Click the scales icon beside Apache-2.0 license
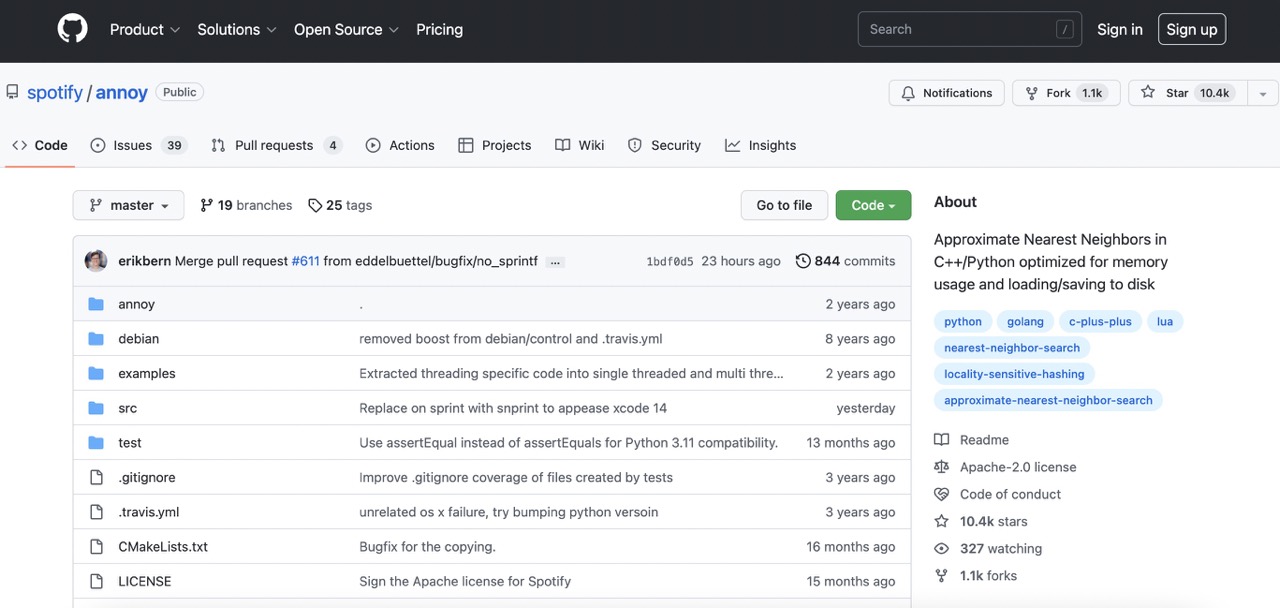The width and height of the screenshot is (1280, 608). (941, 467)
